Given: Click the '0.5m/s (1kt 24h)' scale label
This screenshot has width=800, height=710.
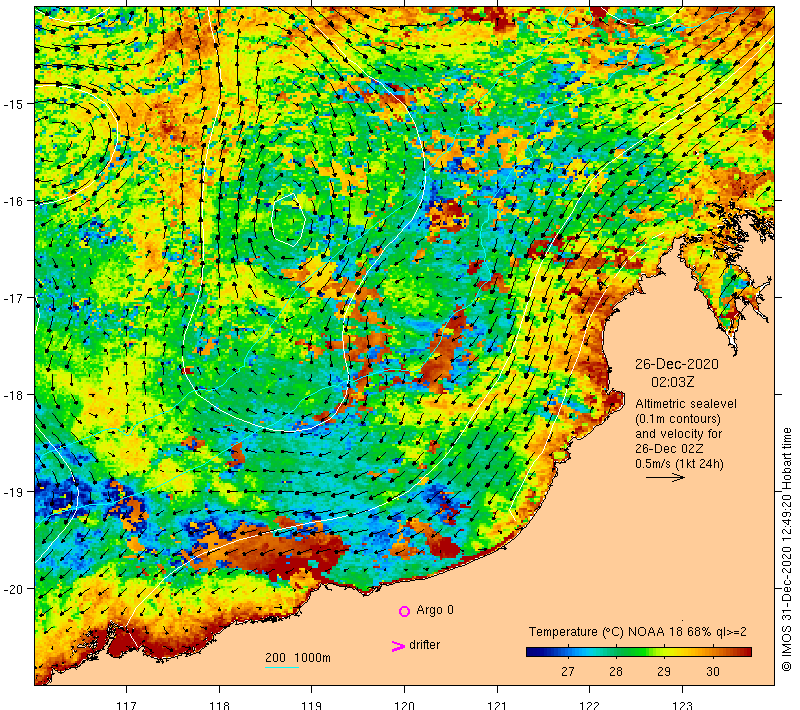Looking at the screenshot, I should point(680,464).
